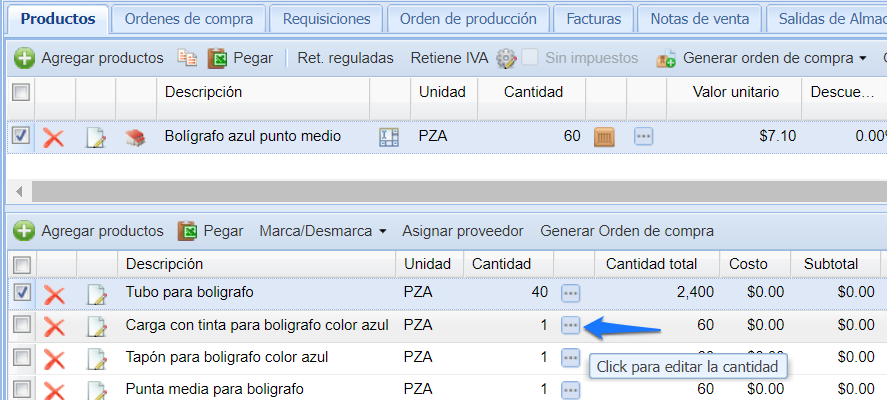This screenshot has height=400, width=887.
Task: Click the Generar orden de compra box icon
Action: (666, 59)
